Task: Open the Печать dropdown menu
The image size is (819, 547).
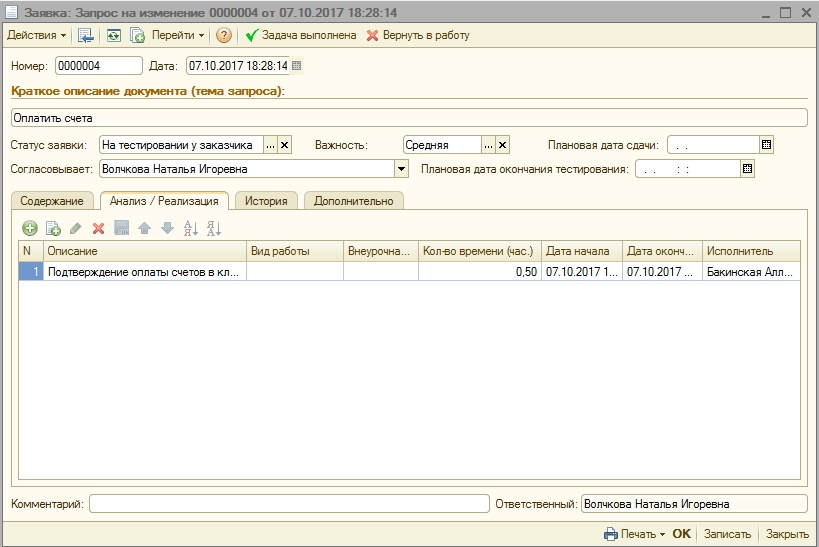Action: pos(635,534)
